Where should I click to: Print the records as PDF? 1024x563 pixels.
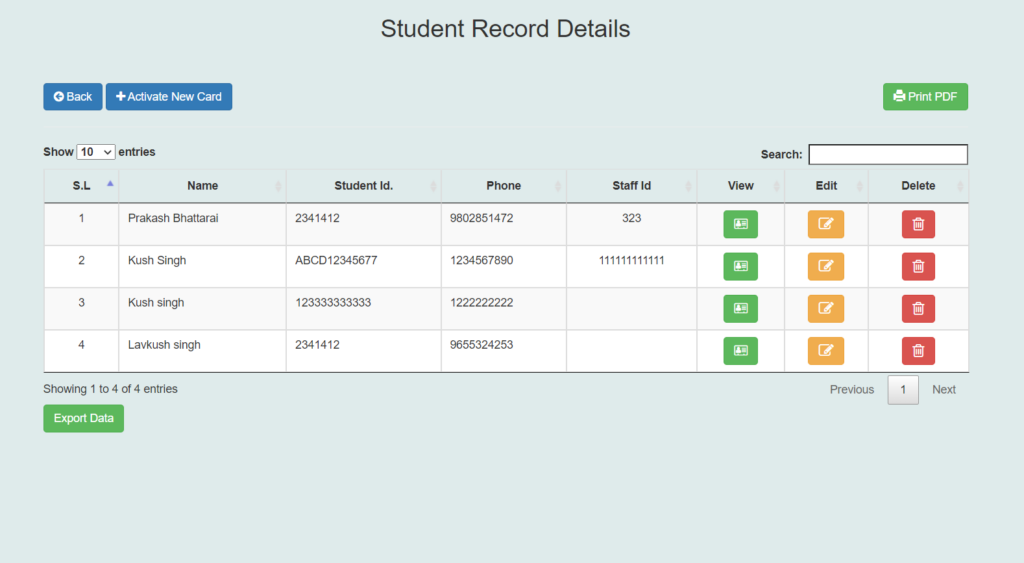[925, 97]
